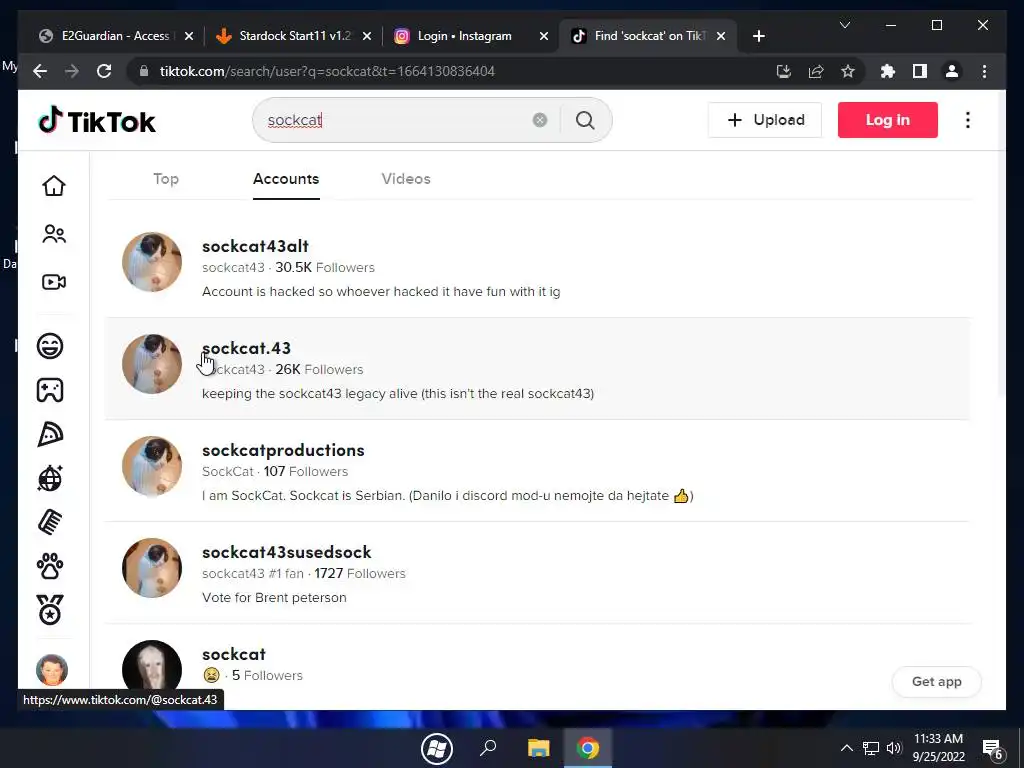Click the clock showing 11:33 AM

click(x=938, y=739)
